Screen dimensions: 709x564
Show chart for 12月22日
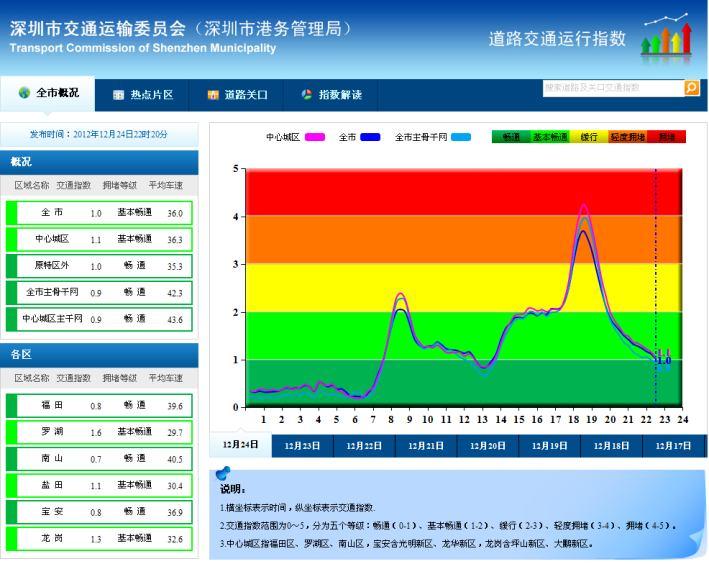[x=364, y=446]
